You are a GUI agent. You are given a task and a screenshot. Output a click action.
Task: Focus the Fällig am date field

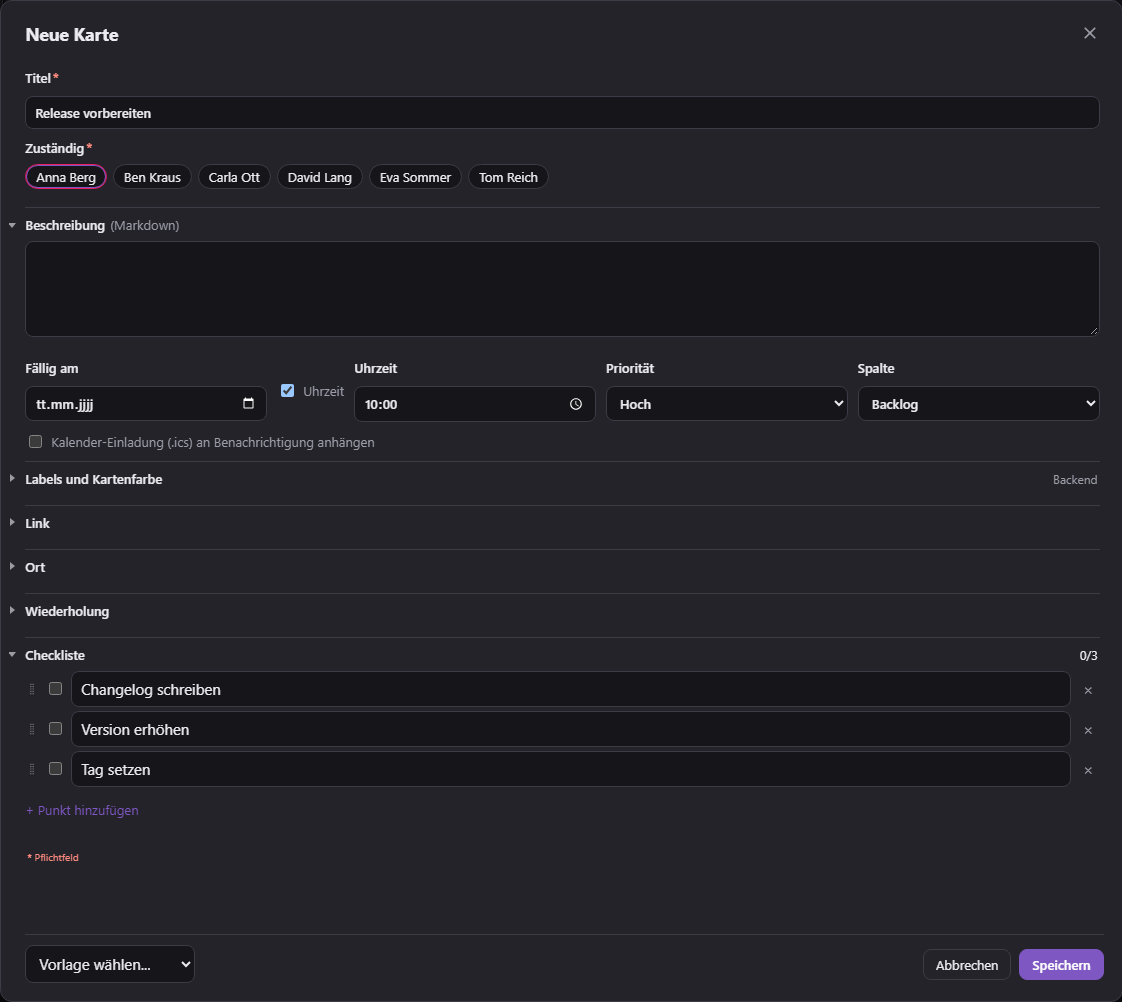coord(146,404)
